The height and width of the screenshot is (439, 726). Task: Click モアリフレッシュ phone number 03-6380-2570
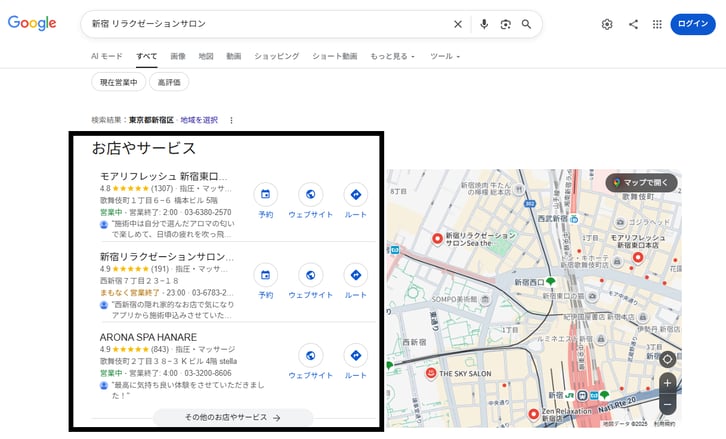tap(208, 212)
